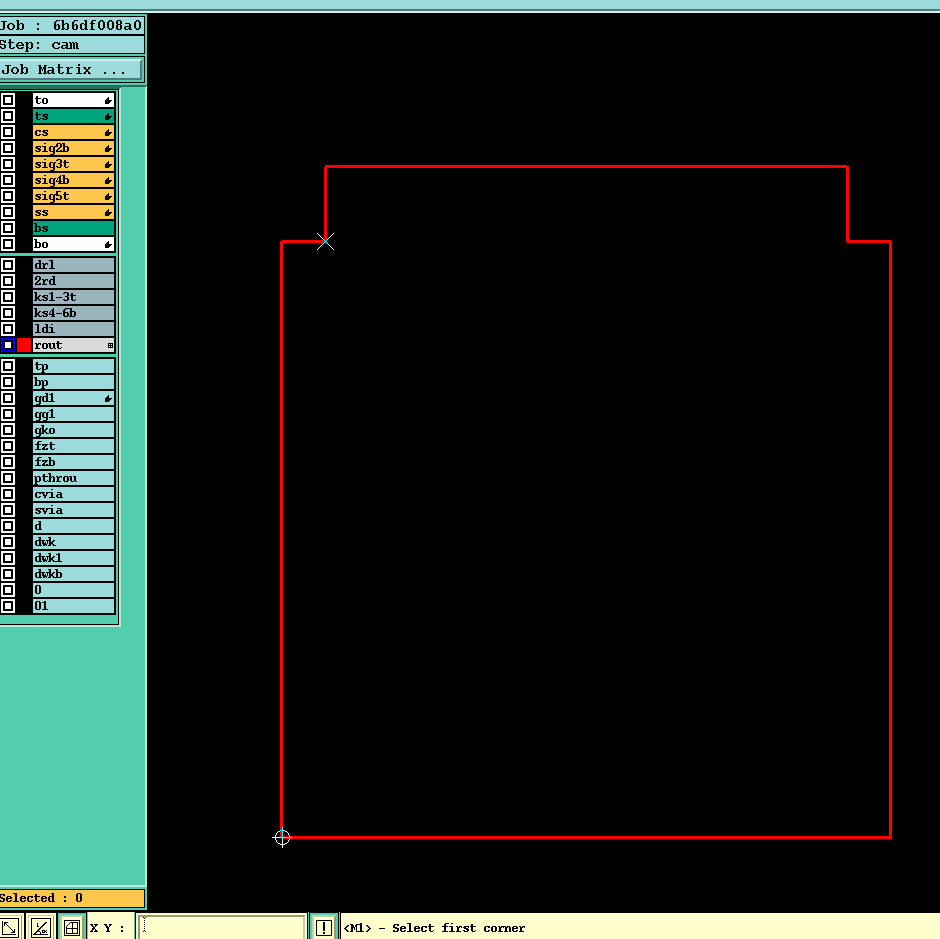The width and height of the screenshot is (940, 939).
Task: Select the 'rout' layer name
Action: pos(74,345)
